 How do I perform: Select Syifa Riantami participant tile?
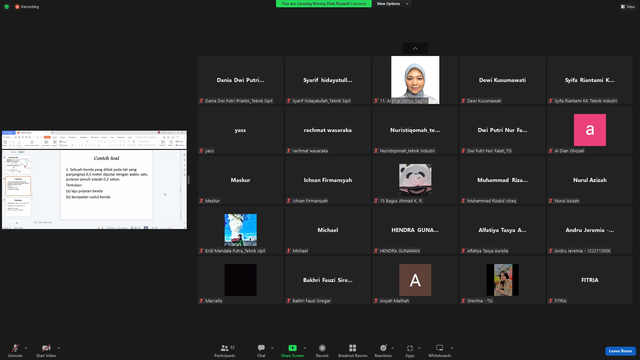click(x=590, y=80)
